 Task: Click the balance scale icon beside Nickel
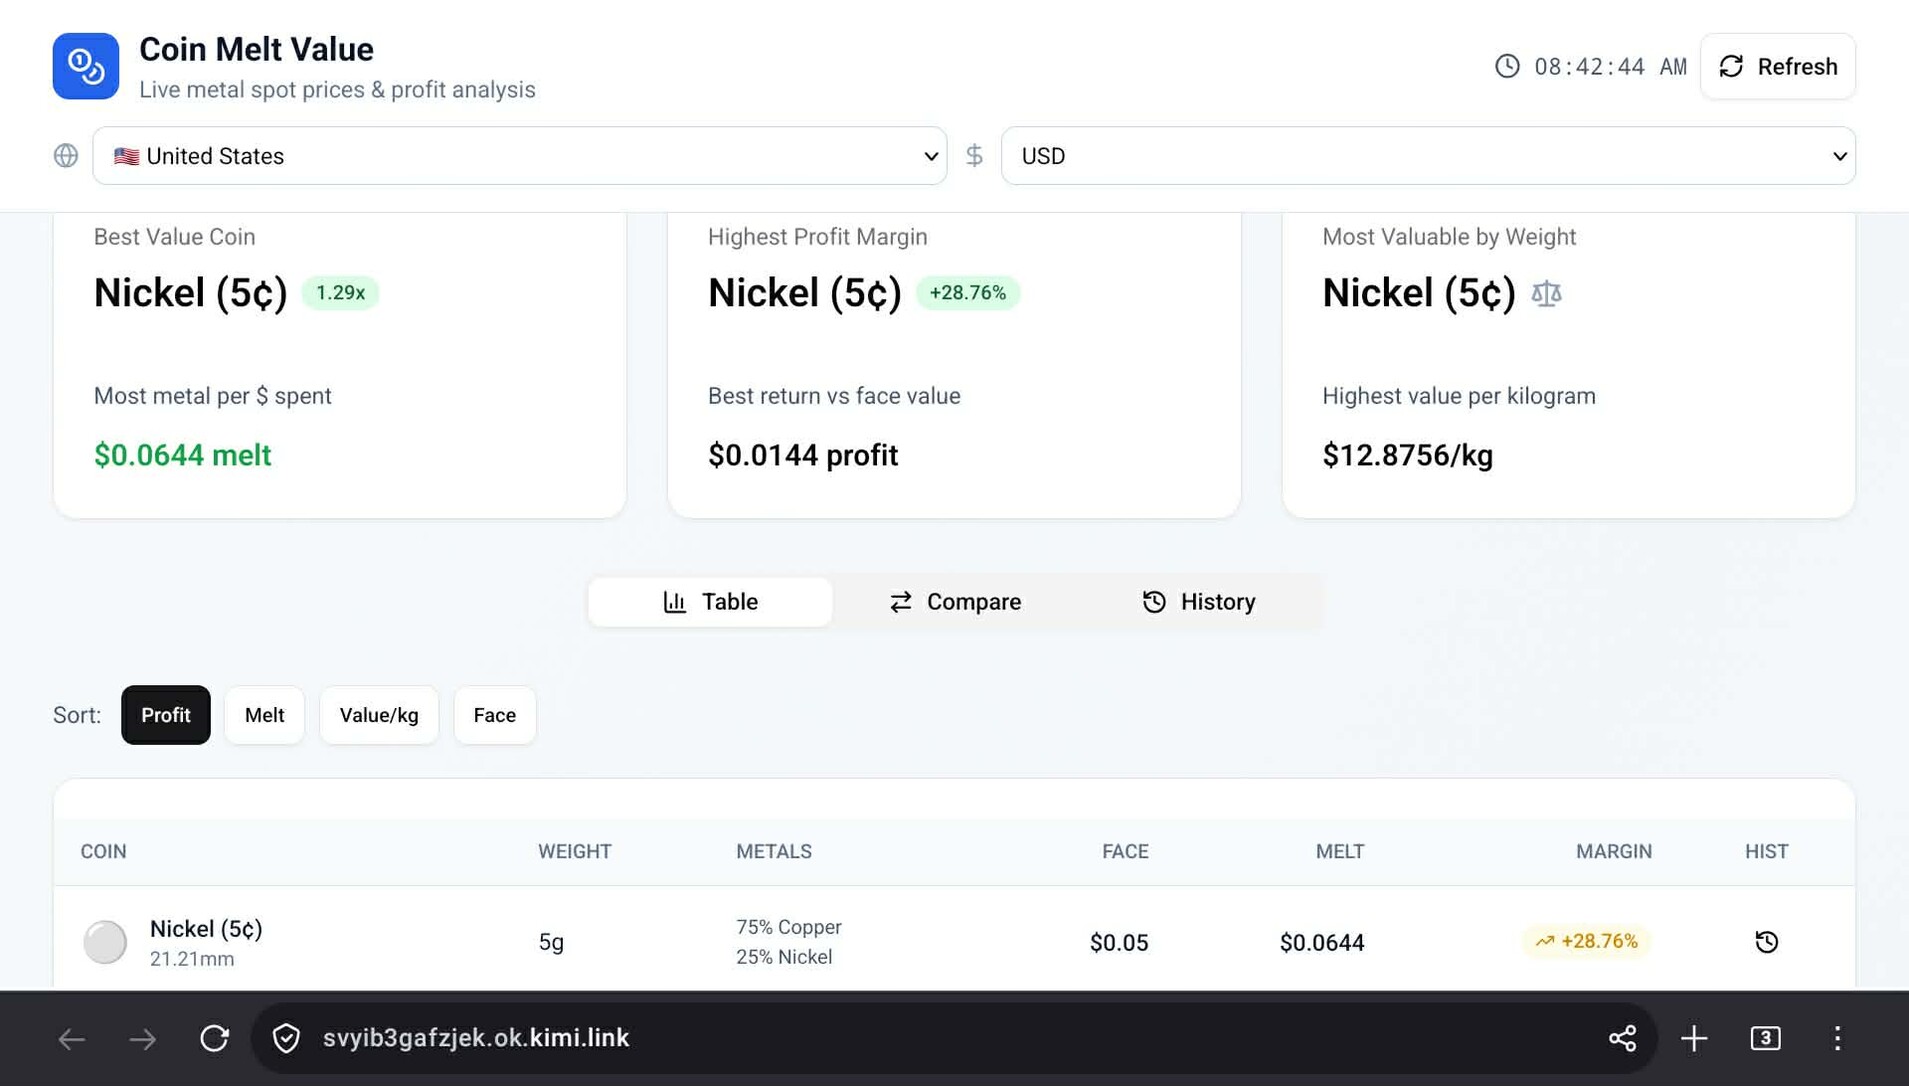(1546, 293)
